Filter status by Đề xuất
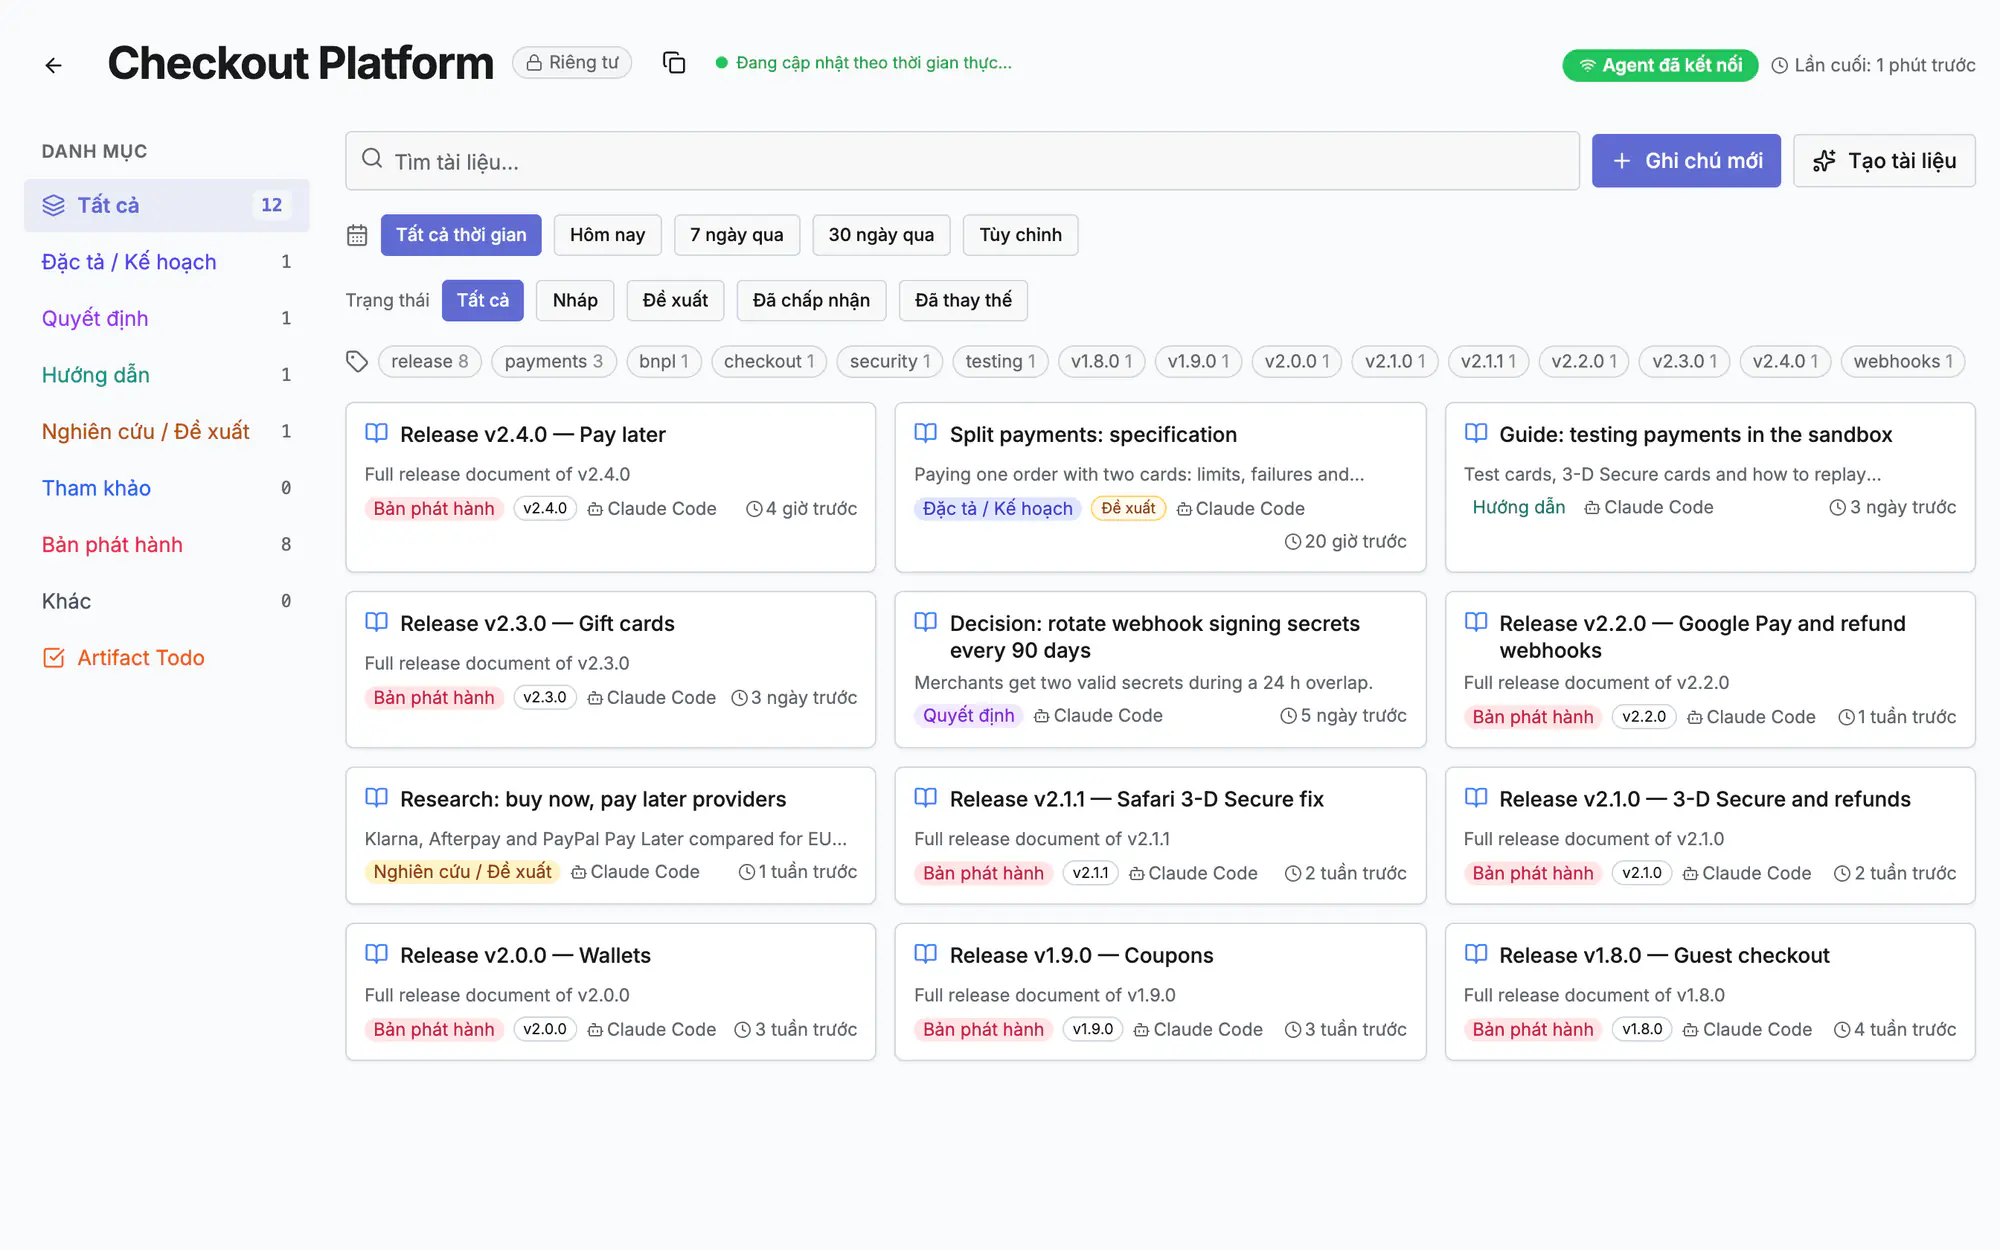Screen dimensions: 2000x1250 (675, 301)
